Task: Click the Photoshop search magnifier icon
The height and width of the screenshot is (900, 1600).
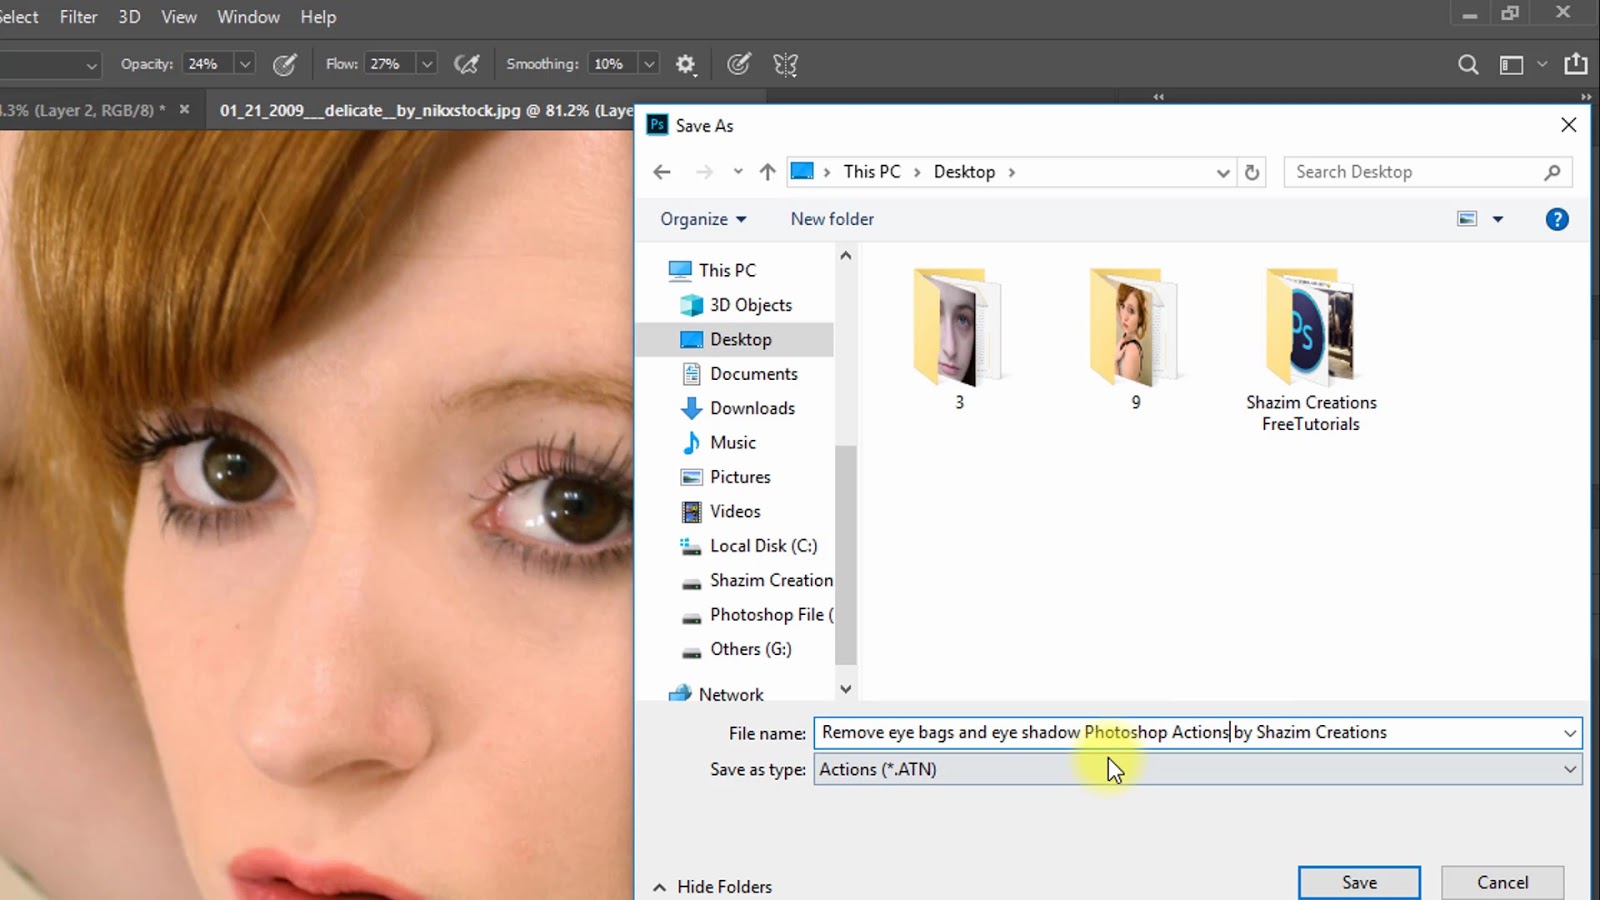Action: click(1468, 65)
